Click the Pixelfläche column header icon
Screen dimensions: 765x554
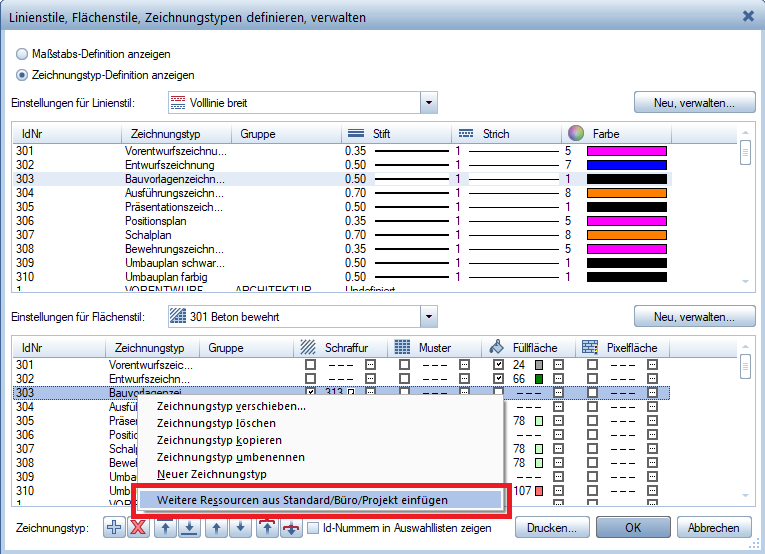[590, 348]
